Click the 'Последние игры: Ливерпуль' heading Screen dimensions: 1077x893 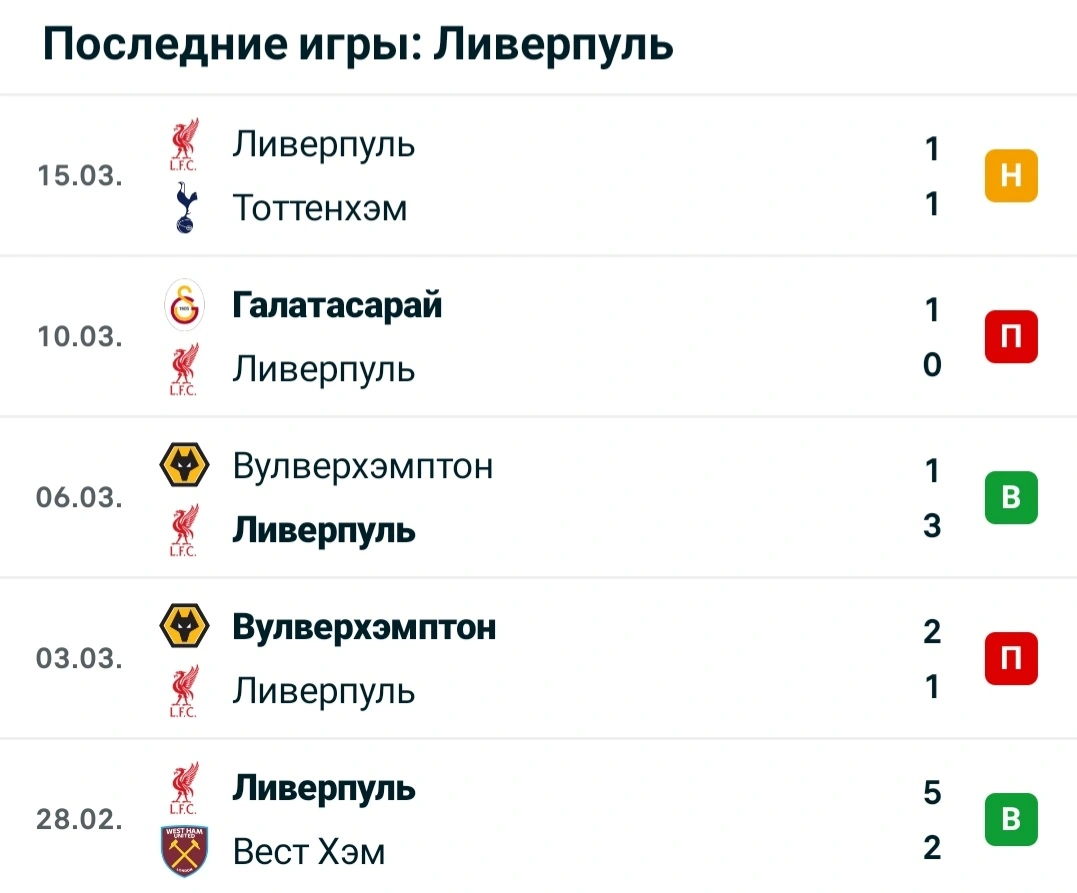[358, 45]
